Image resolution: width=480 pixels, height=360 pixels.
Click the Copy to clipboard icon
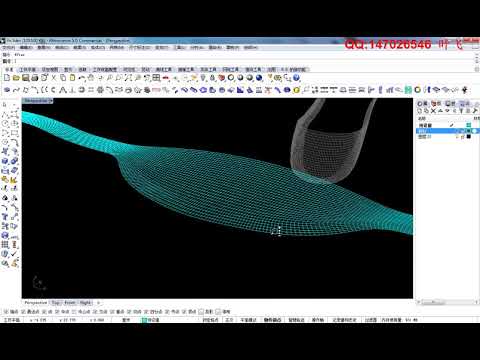point(63,78)
